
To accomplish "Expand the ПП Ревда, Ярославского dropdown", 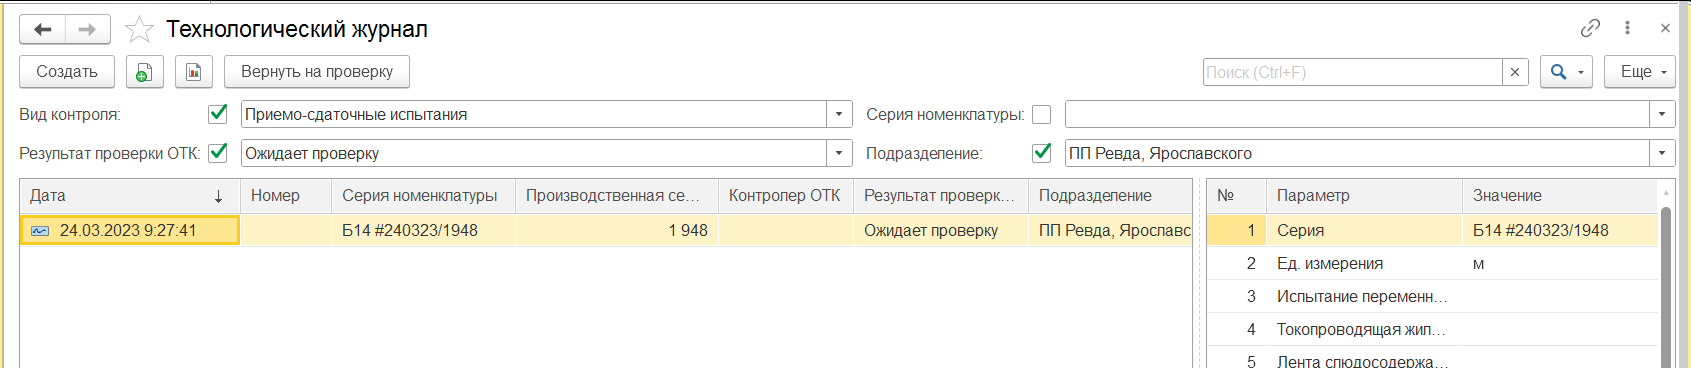I will [1661, 153].
